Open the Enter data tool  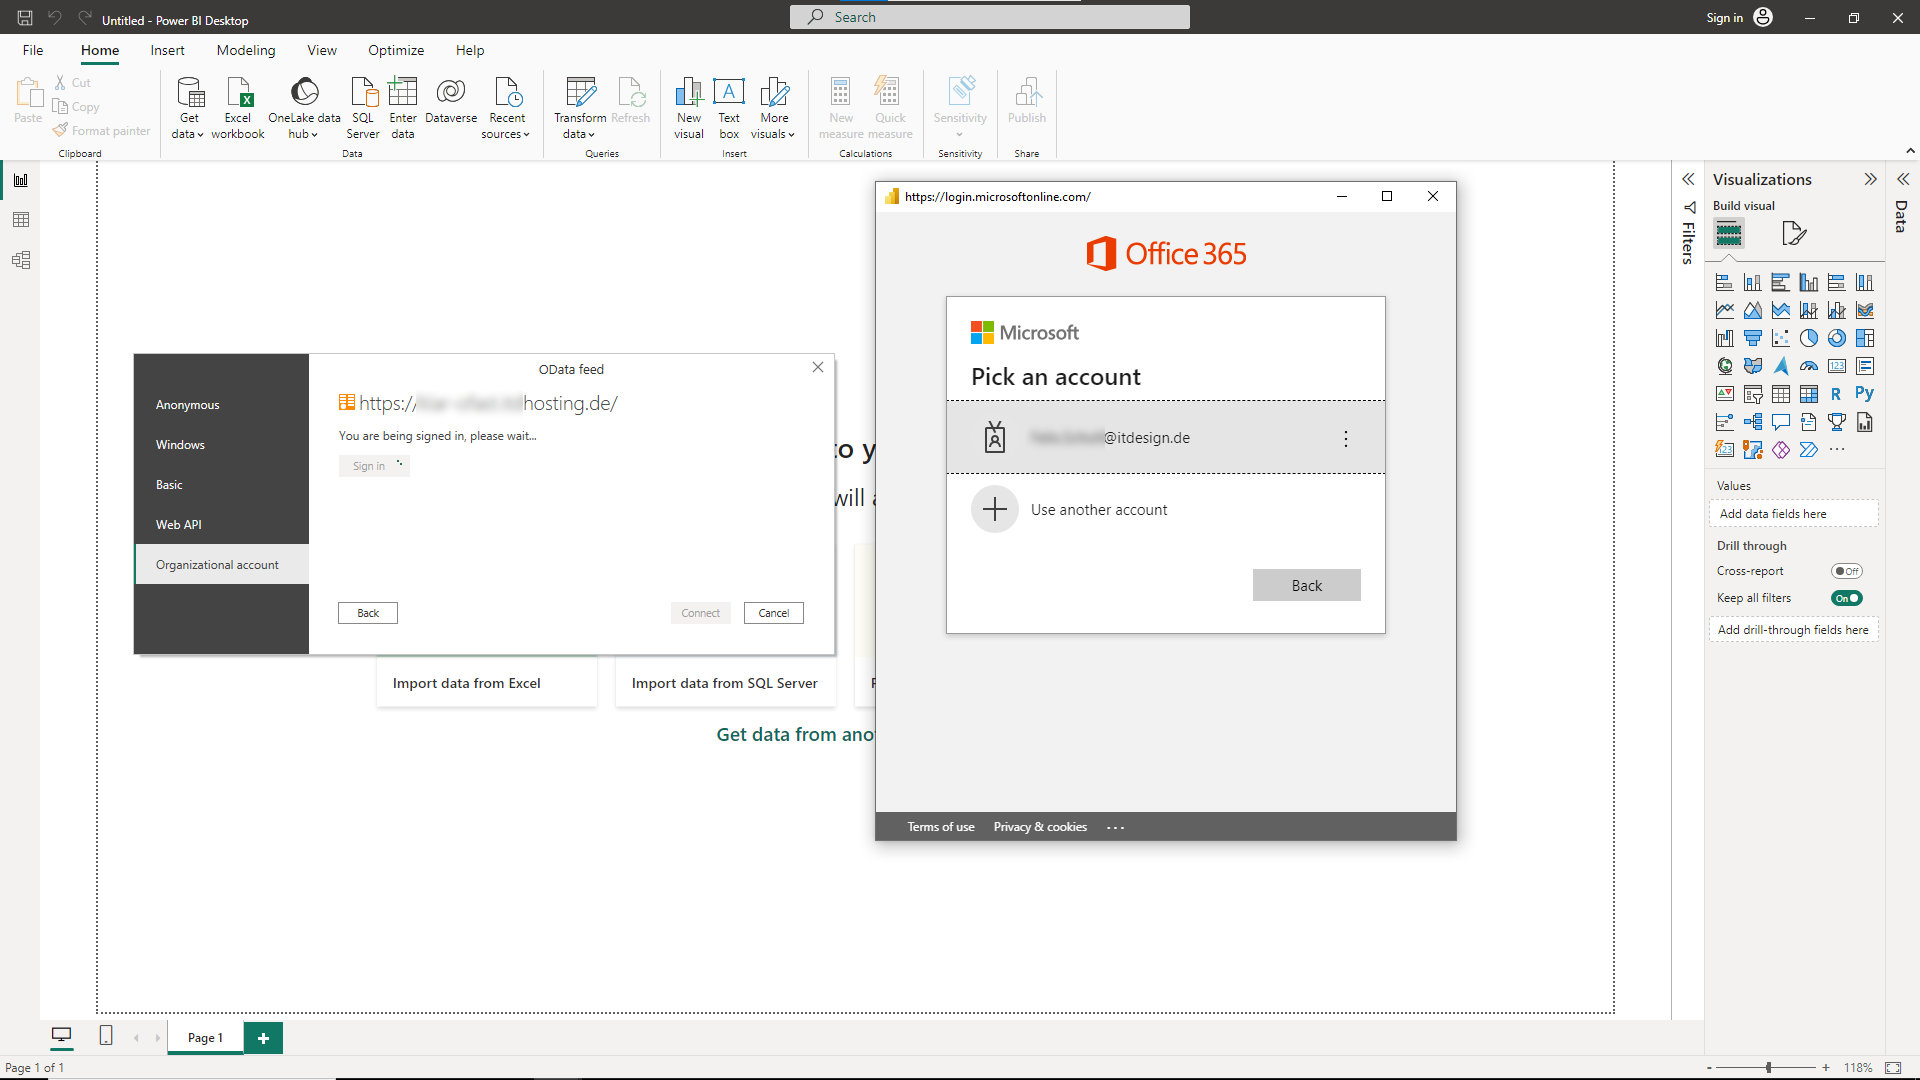403,108
